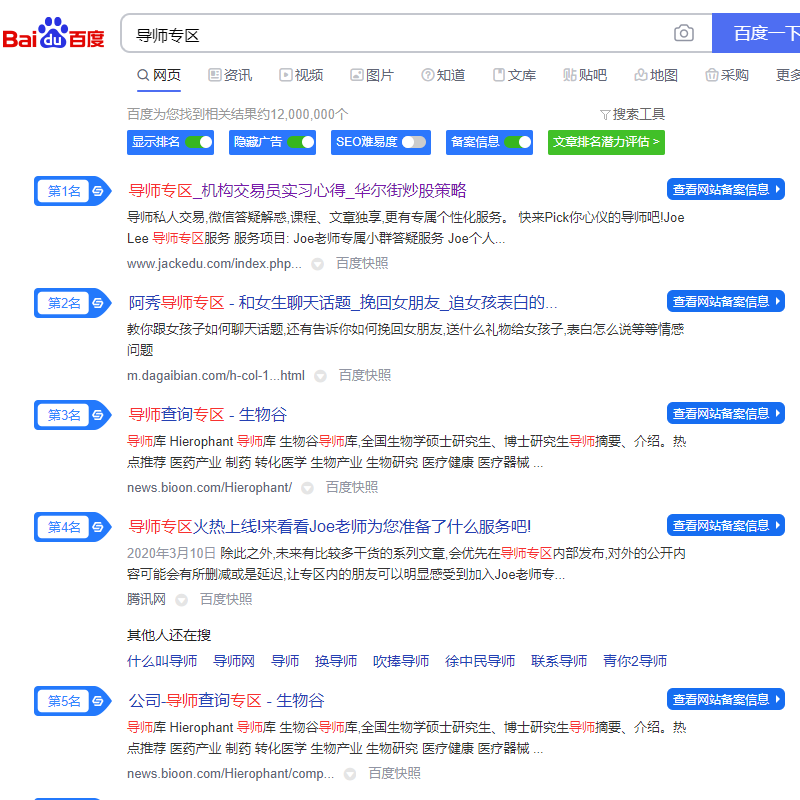Toggle the 显示排名 switch
Image resolution: width=800 pixels, height=800 pixels.
tap(198, 142)
